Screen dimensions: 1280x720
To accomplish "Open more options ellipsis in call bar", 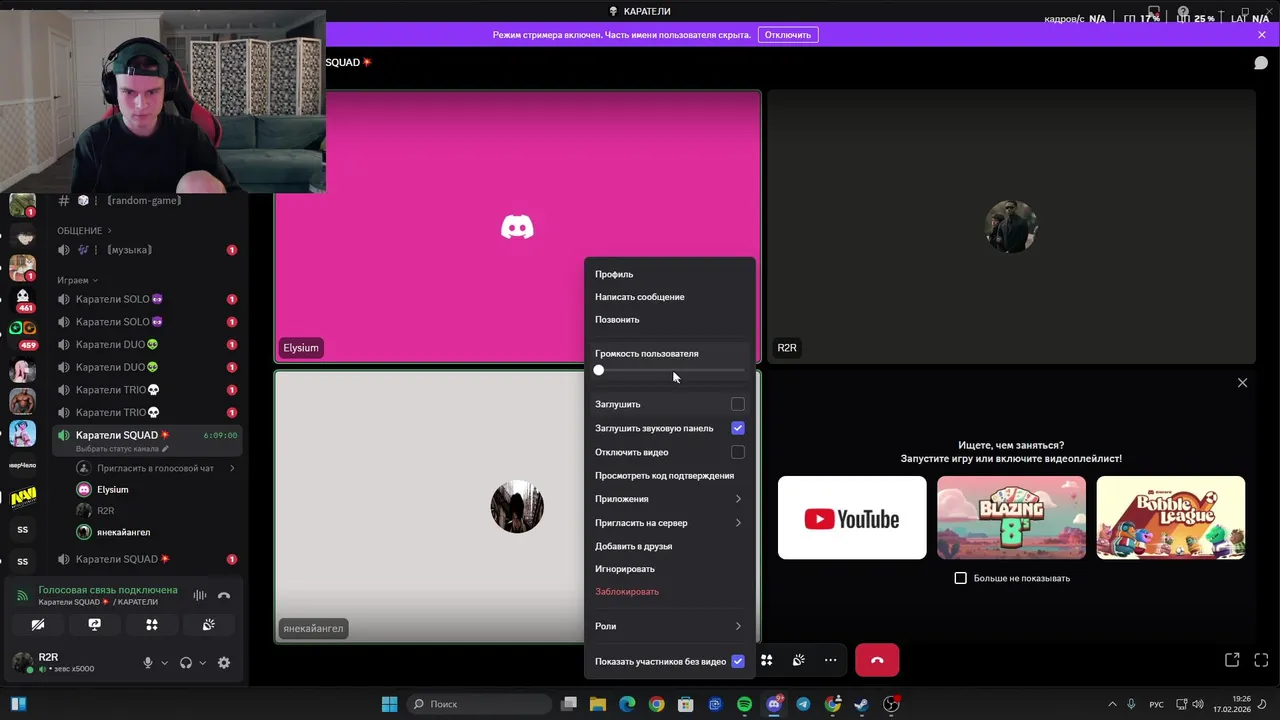I will click(830, 660).
